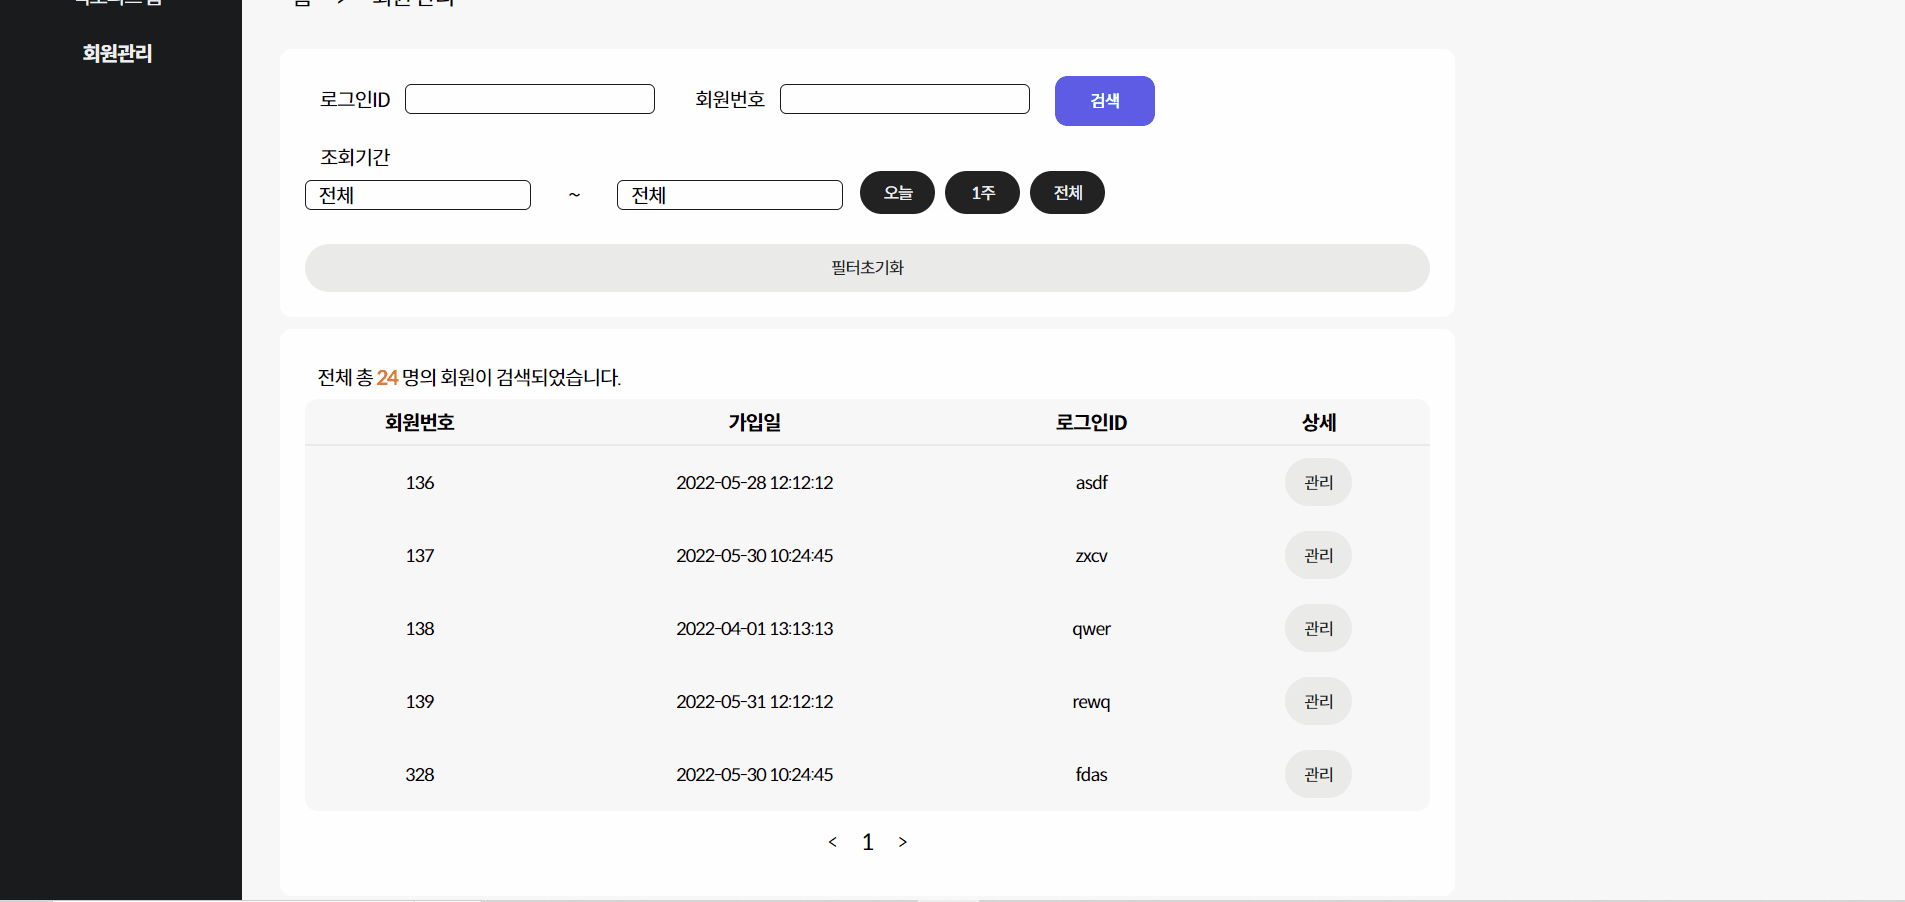This screenshot has width=1905, height=902.
Task: Focus the 로그인ID search field
Action: pyautogui.click(x=530, y=99)
